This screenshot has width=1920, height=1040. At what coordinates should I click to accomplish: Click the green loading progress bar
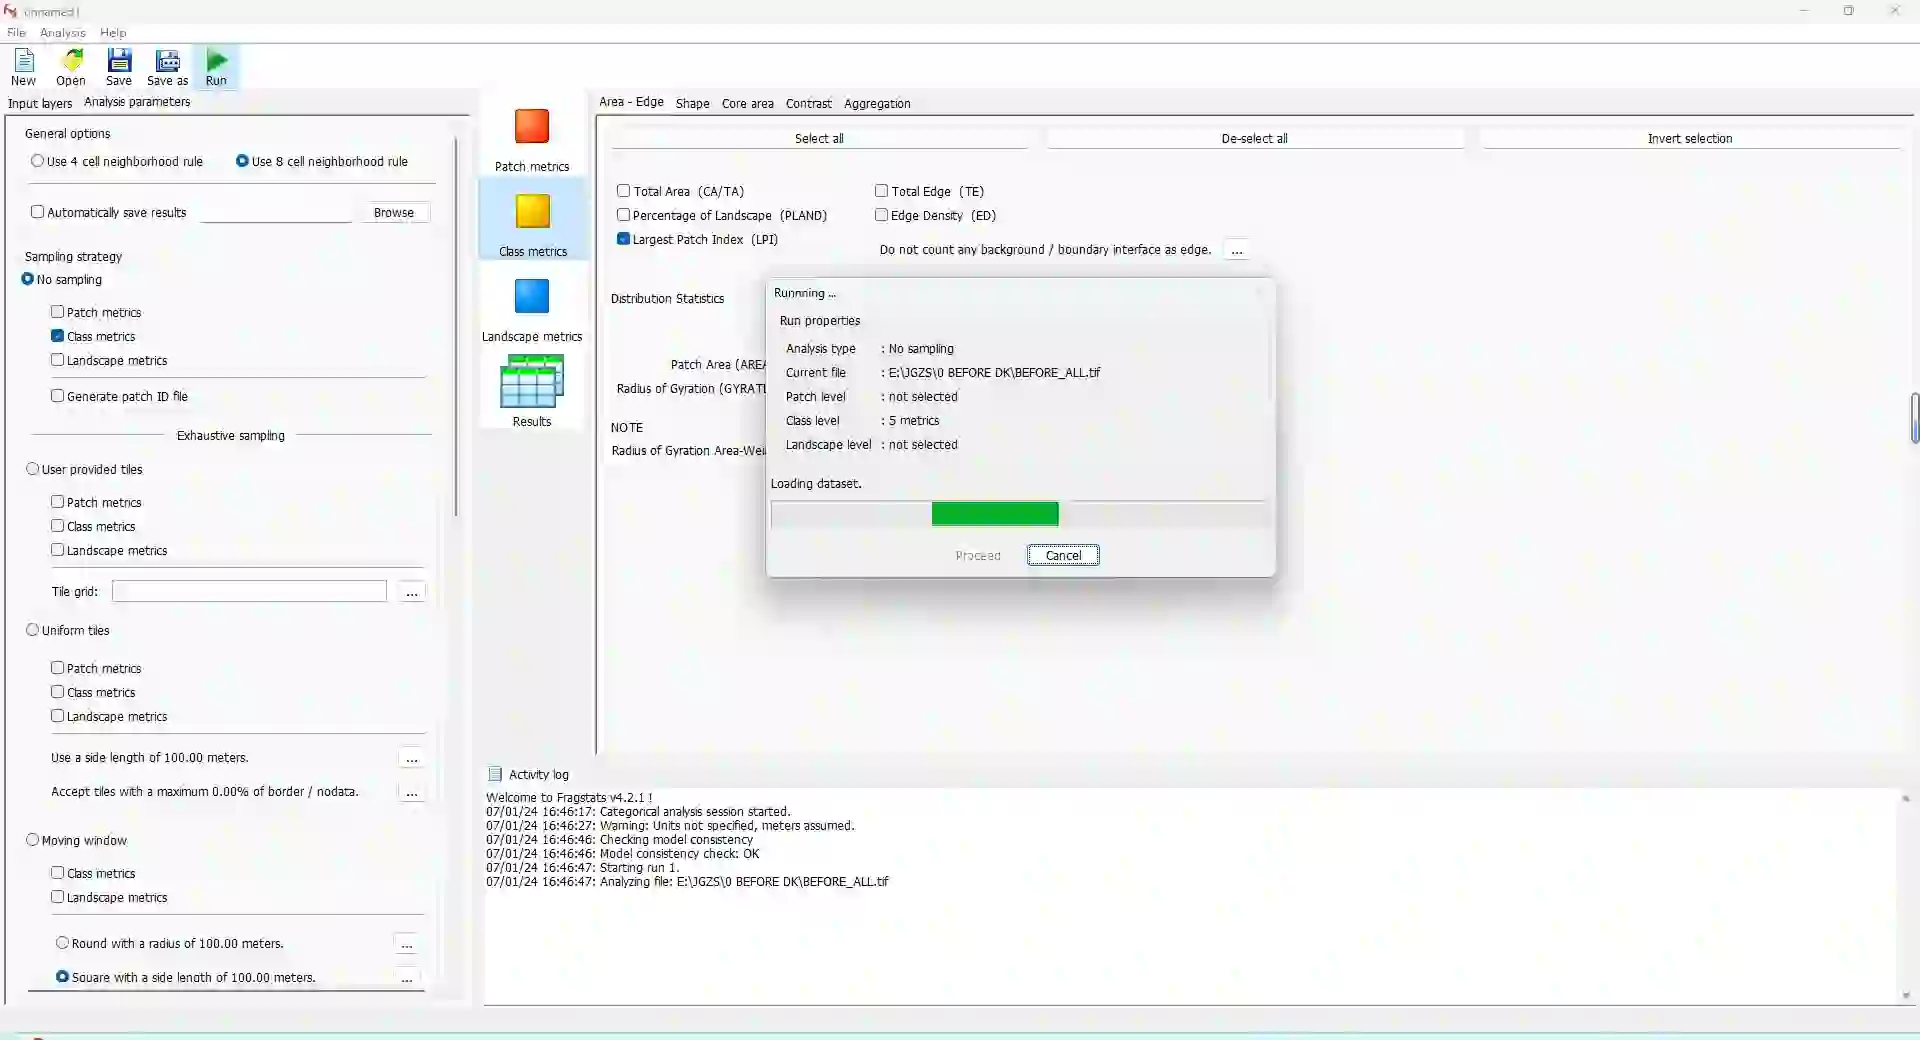[x=995, y=514]
